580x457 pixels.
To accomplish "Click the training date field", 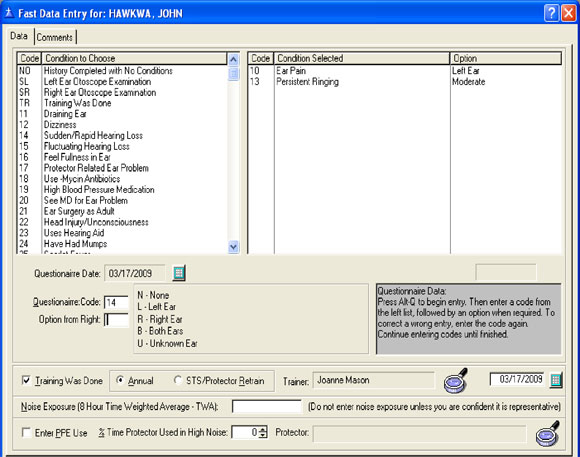I will coord(517,379).
